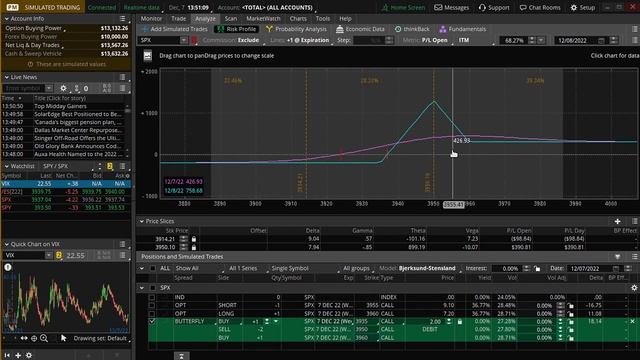Uncheck the BUTTERFLY row checkbox
The image size is (640, 360).
pyautogui.click(x=152, y=322)
